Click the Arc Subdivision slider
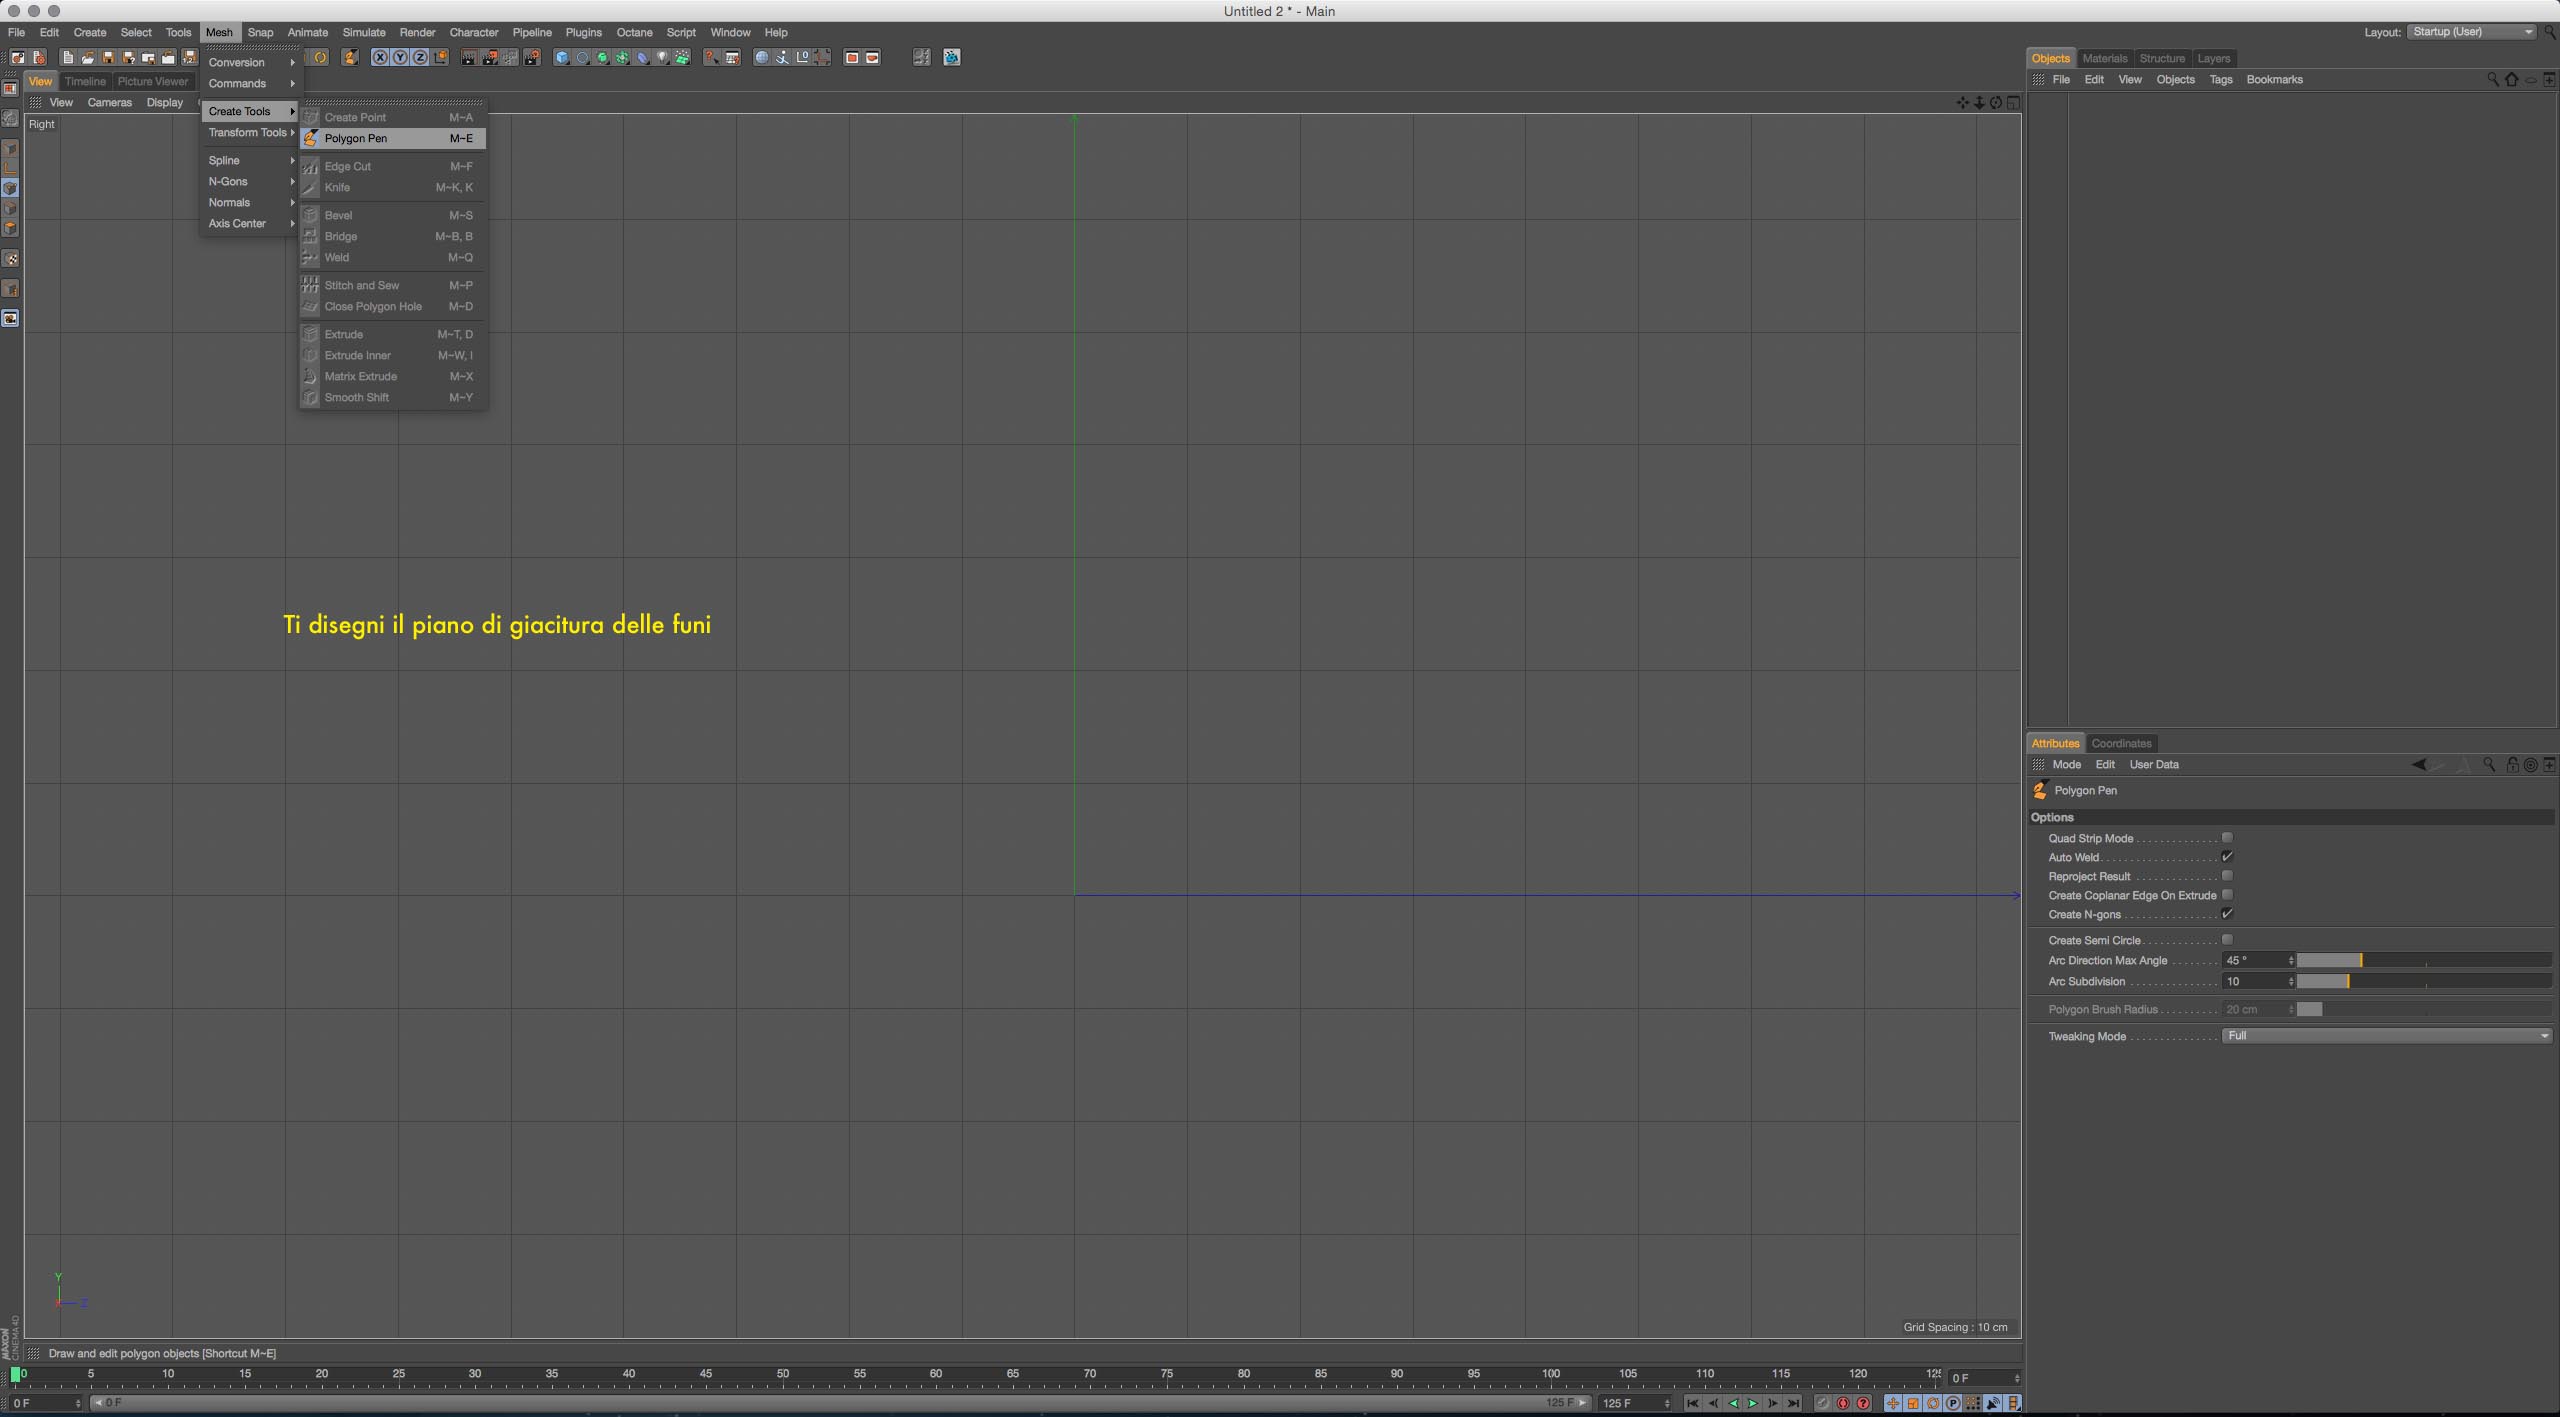 (2422, 982)
